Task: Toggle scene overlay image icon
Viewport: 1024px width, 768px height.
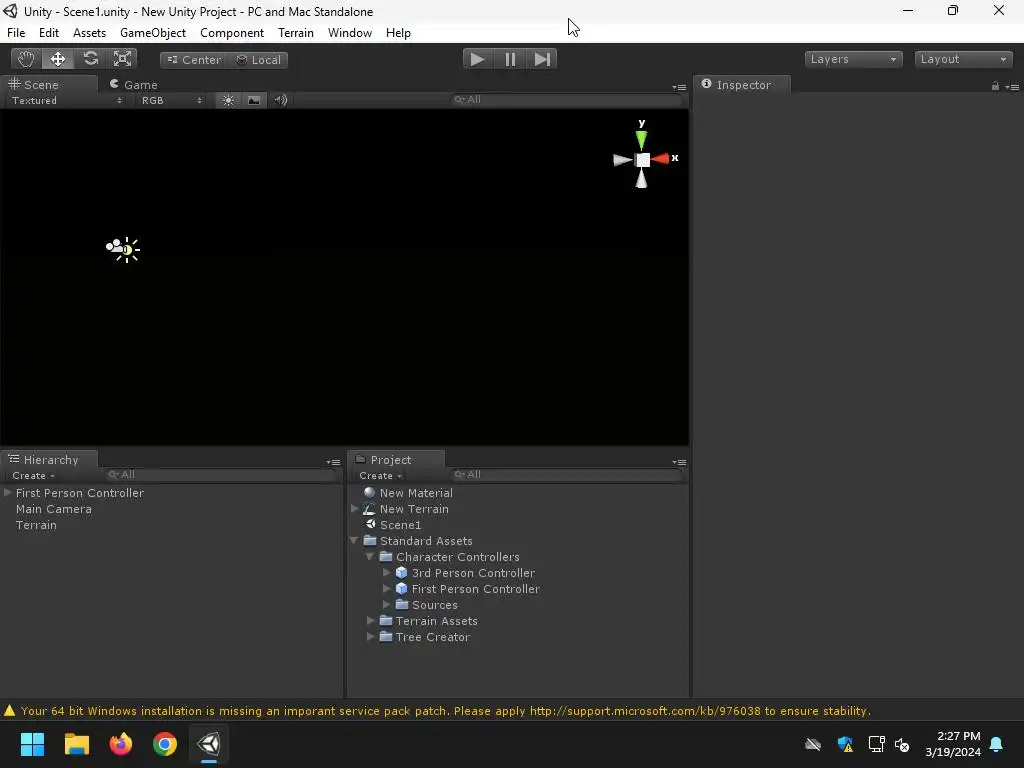Action: (254, 100)
